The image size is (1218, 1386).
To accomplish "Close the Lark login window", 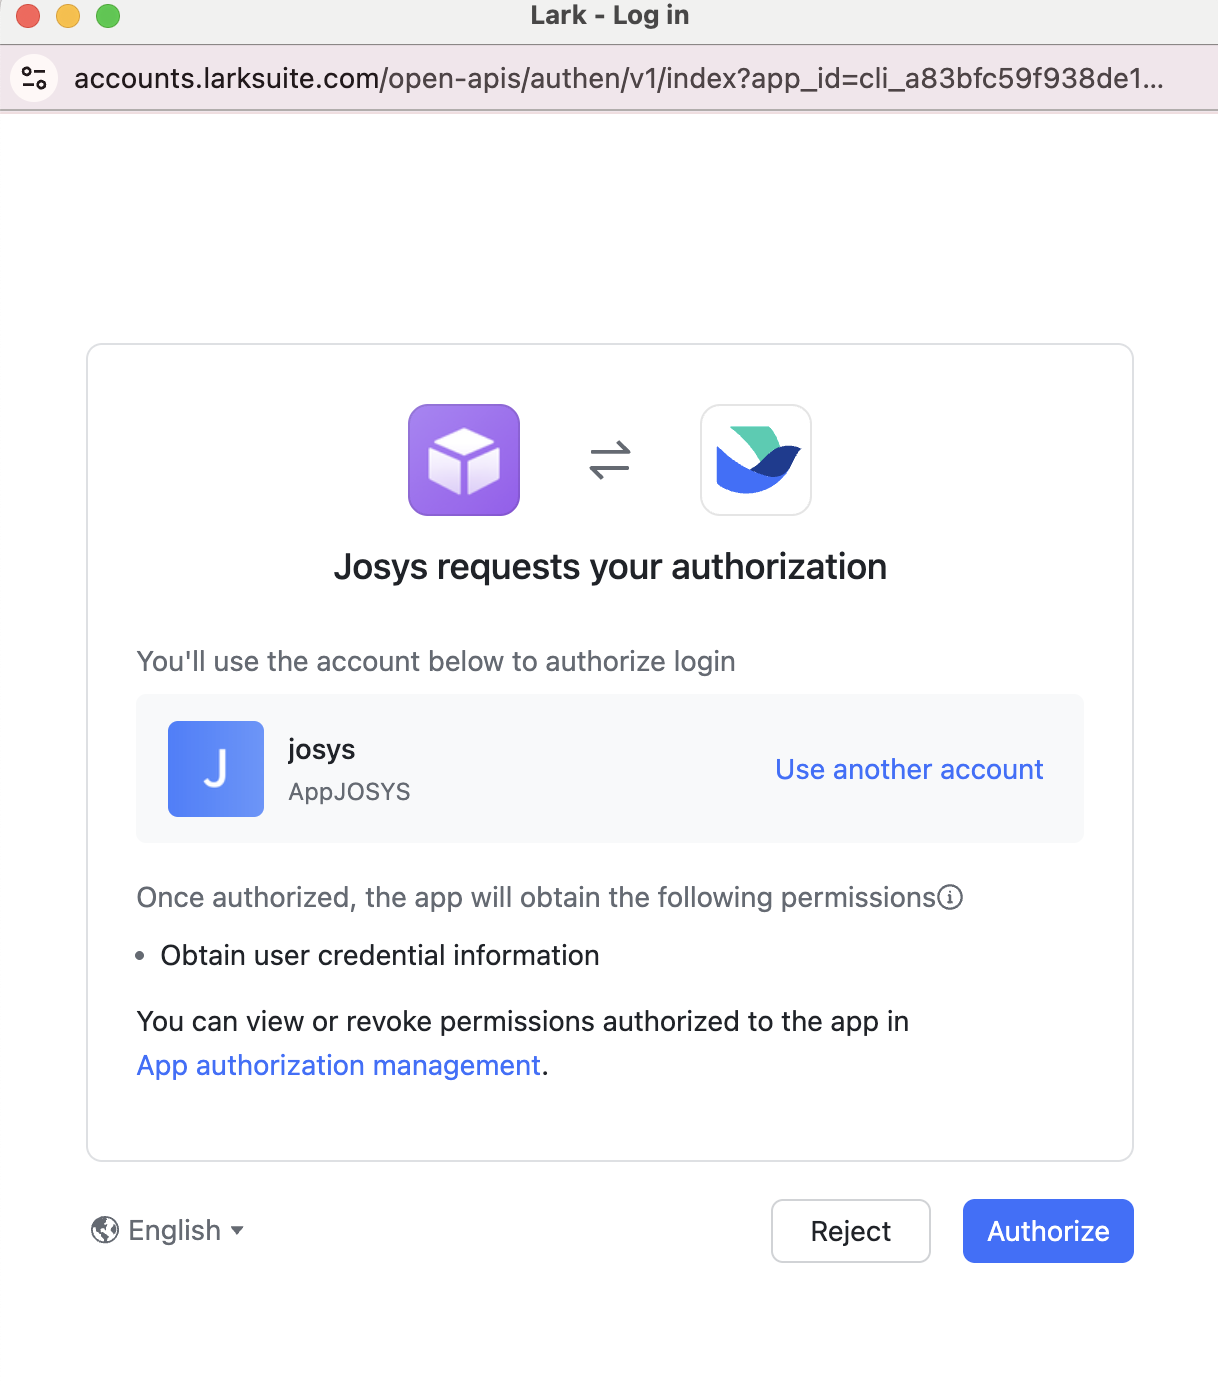I will (x=28, y=16).
